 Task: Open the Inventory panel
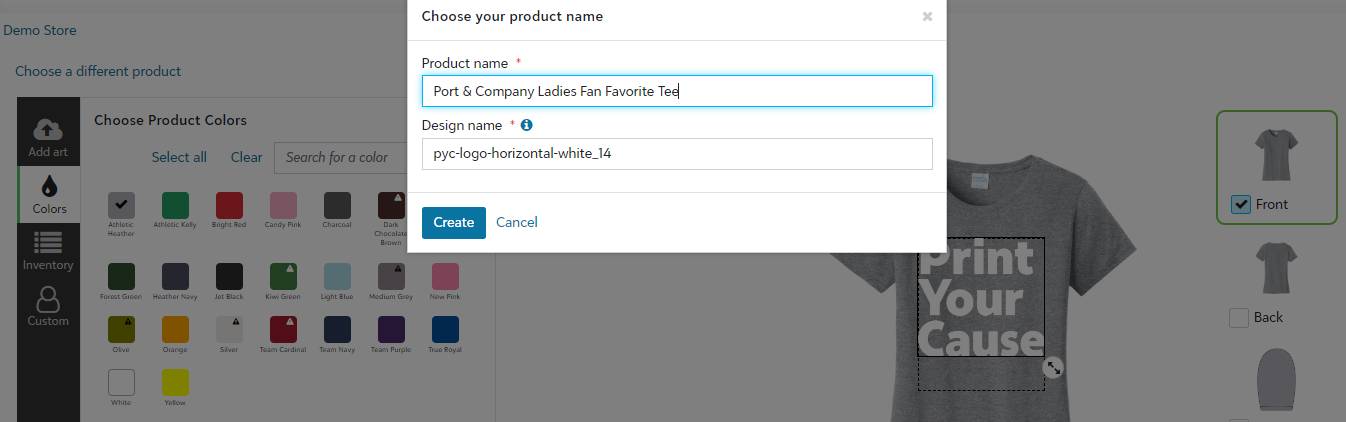(48, 250)
